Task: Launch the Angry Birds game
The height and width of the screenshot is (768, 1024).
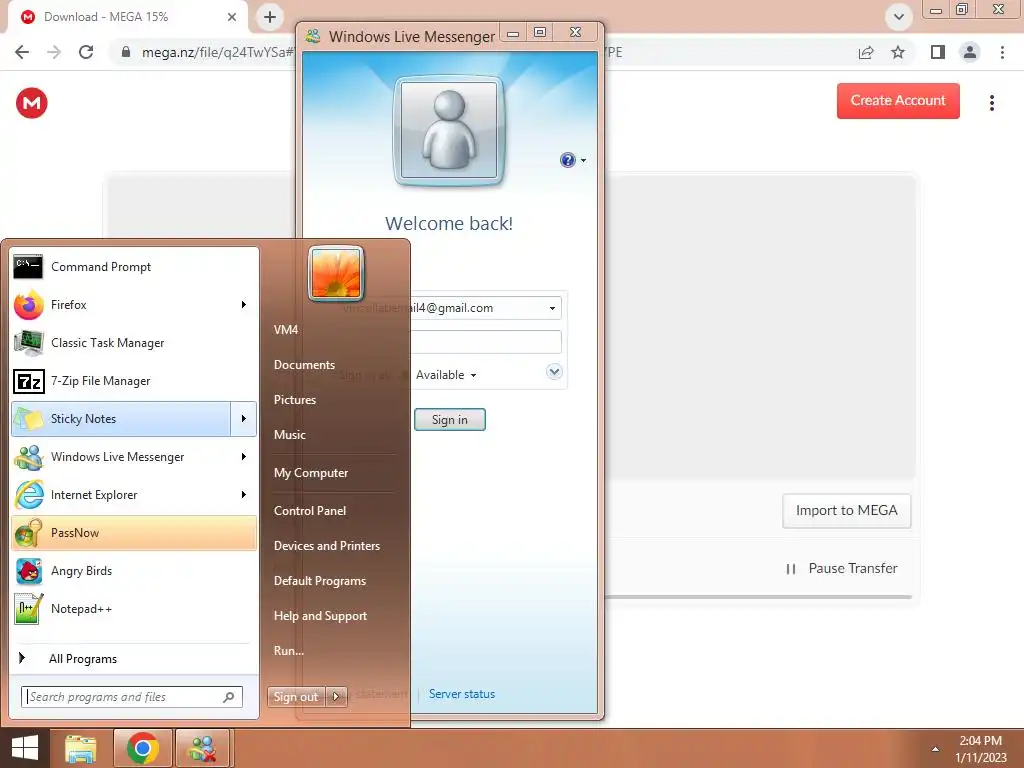Action: coord(134,571)
